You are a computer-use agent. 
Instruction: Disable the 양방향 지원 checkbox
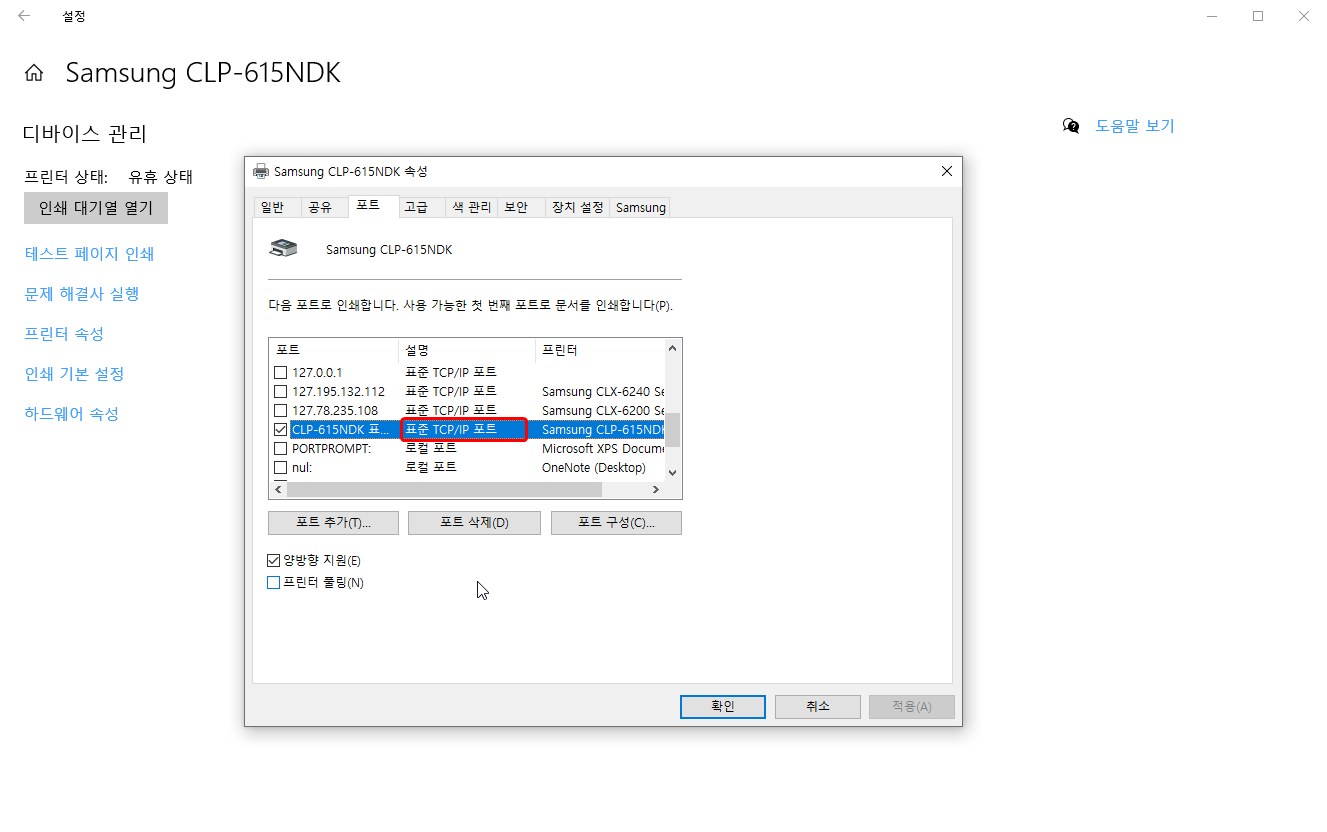[x=274, y=560]
